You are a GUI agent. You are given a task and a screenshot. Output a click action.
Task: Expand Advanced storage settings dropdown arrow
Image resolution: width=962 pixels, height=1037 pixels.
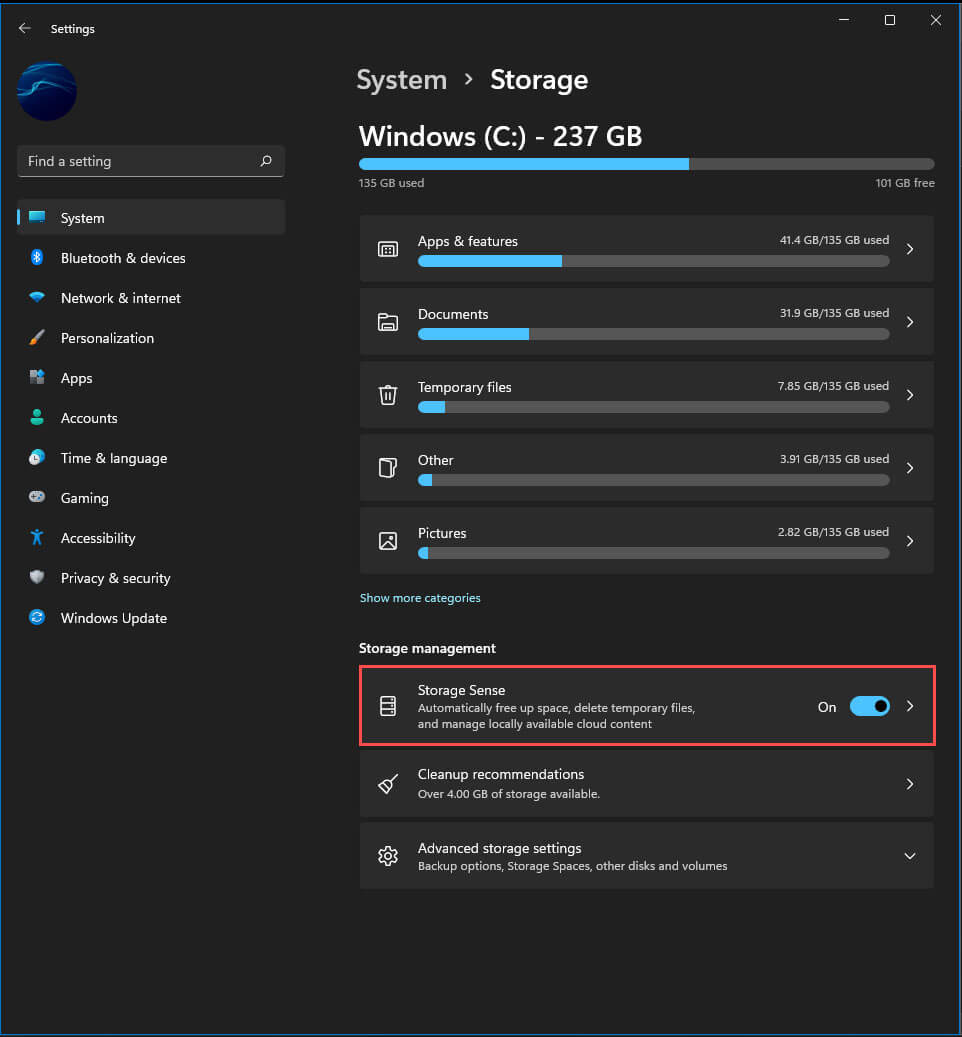pos(910,856)
